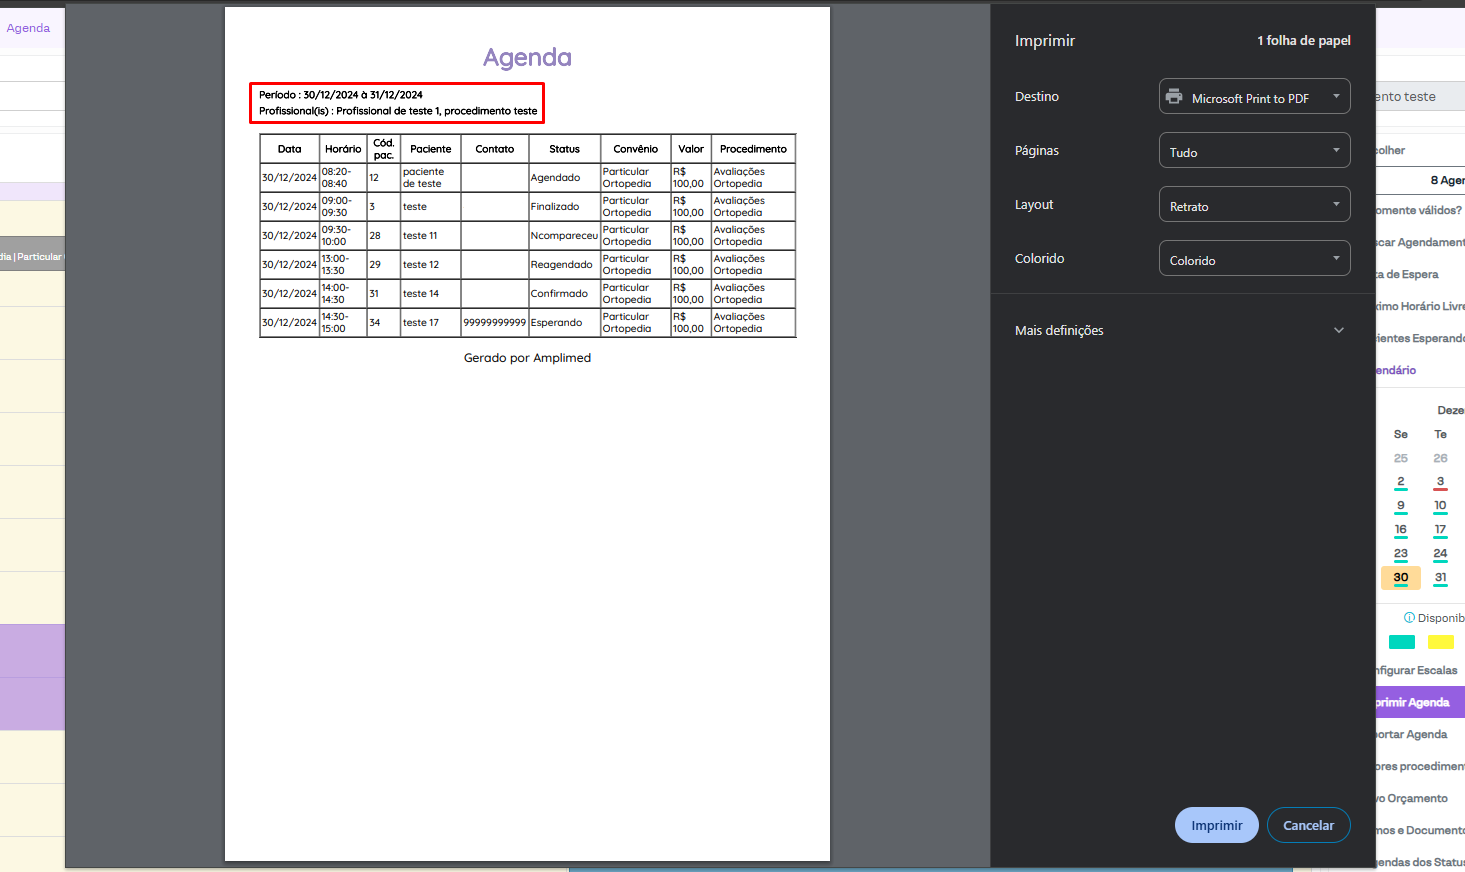Select day 24 in the calendar
The width and height of the screenshot is (1465, 872).
click(x=1440, y=554)
